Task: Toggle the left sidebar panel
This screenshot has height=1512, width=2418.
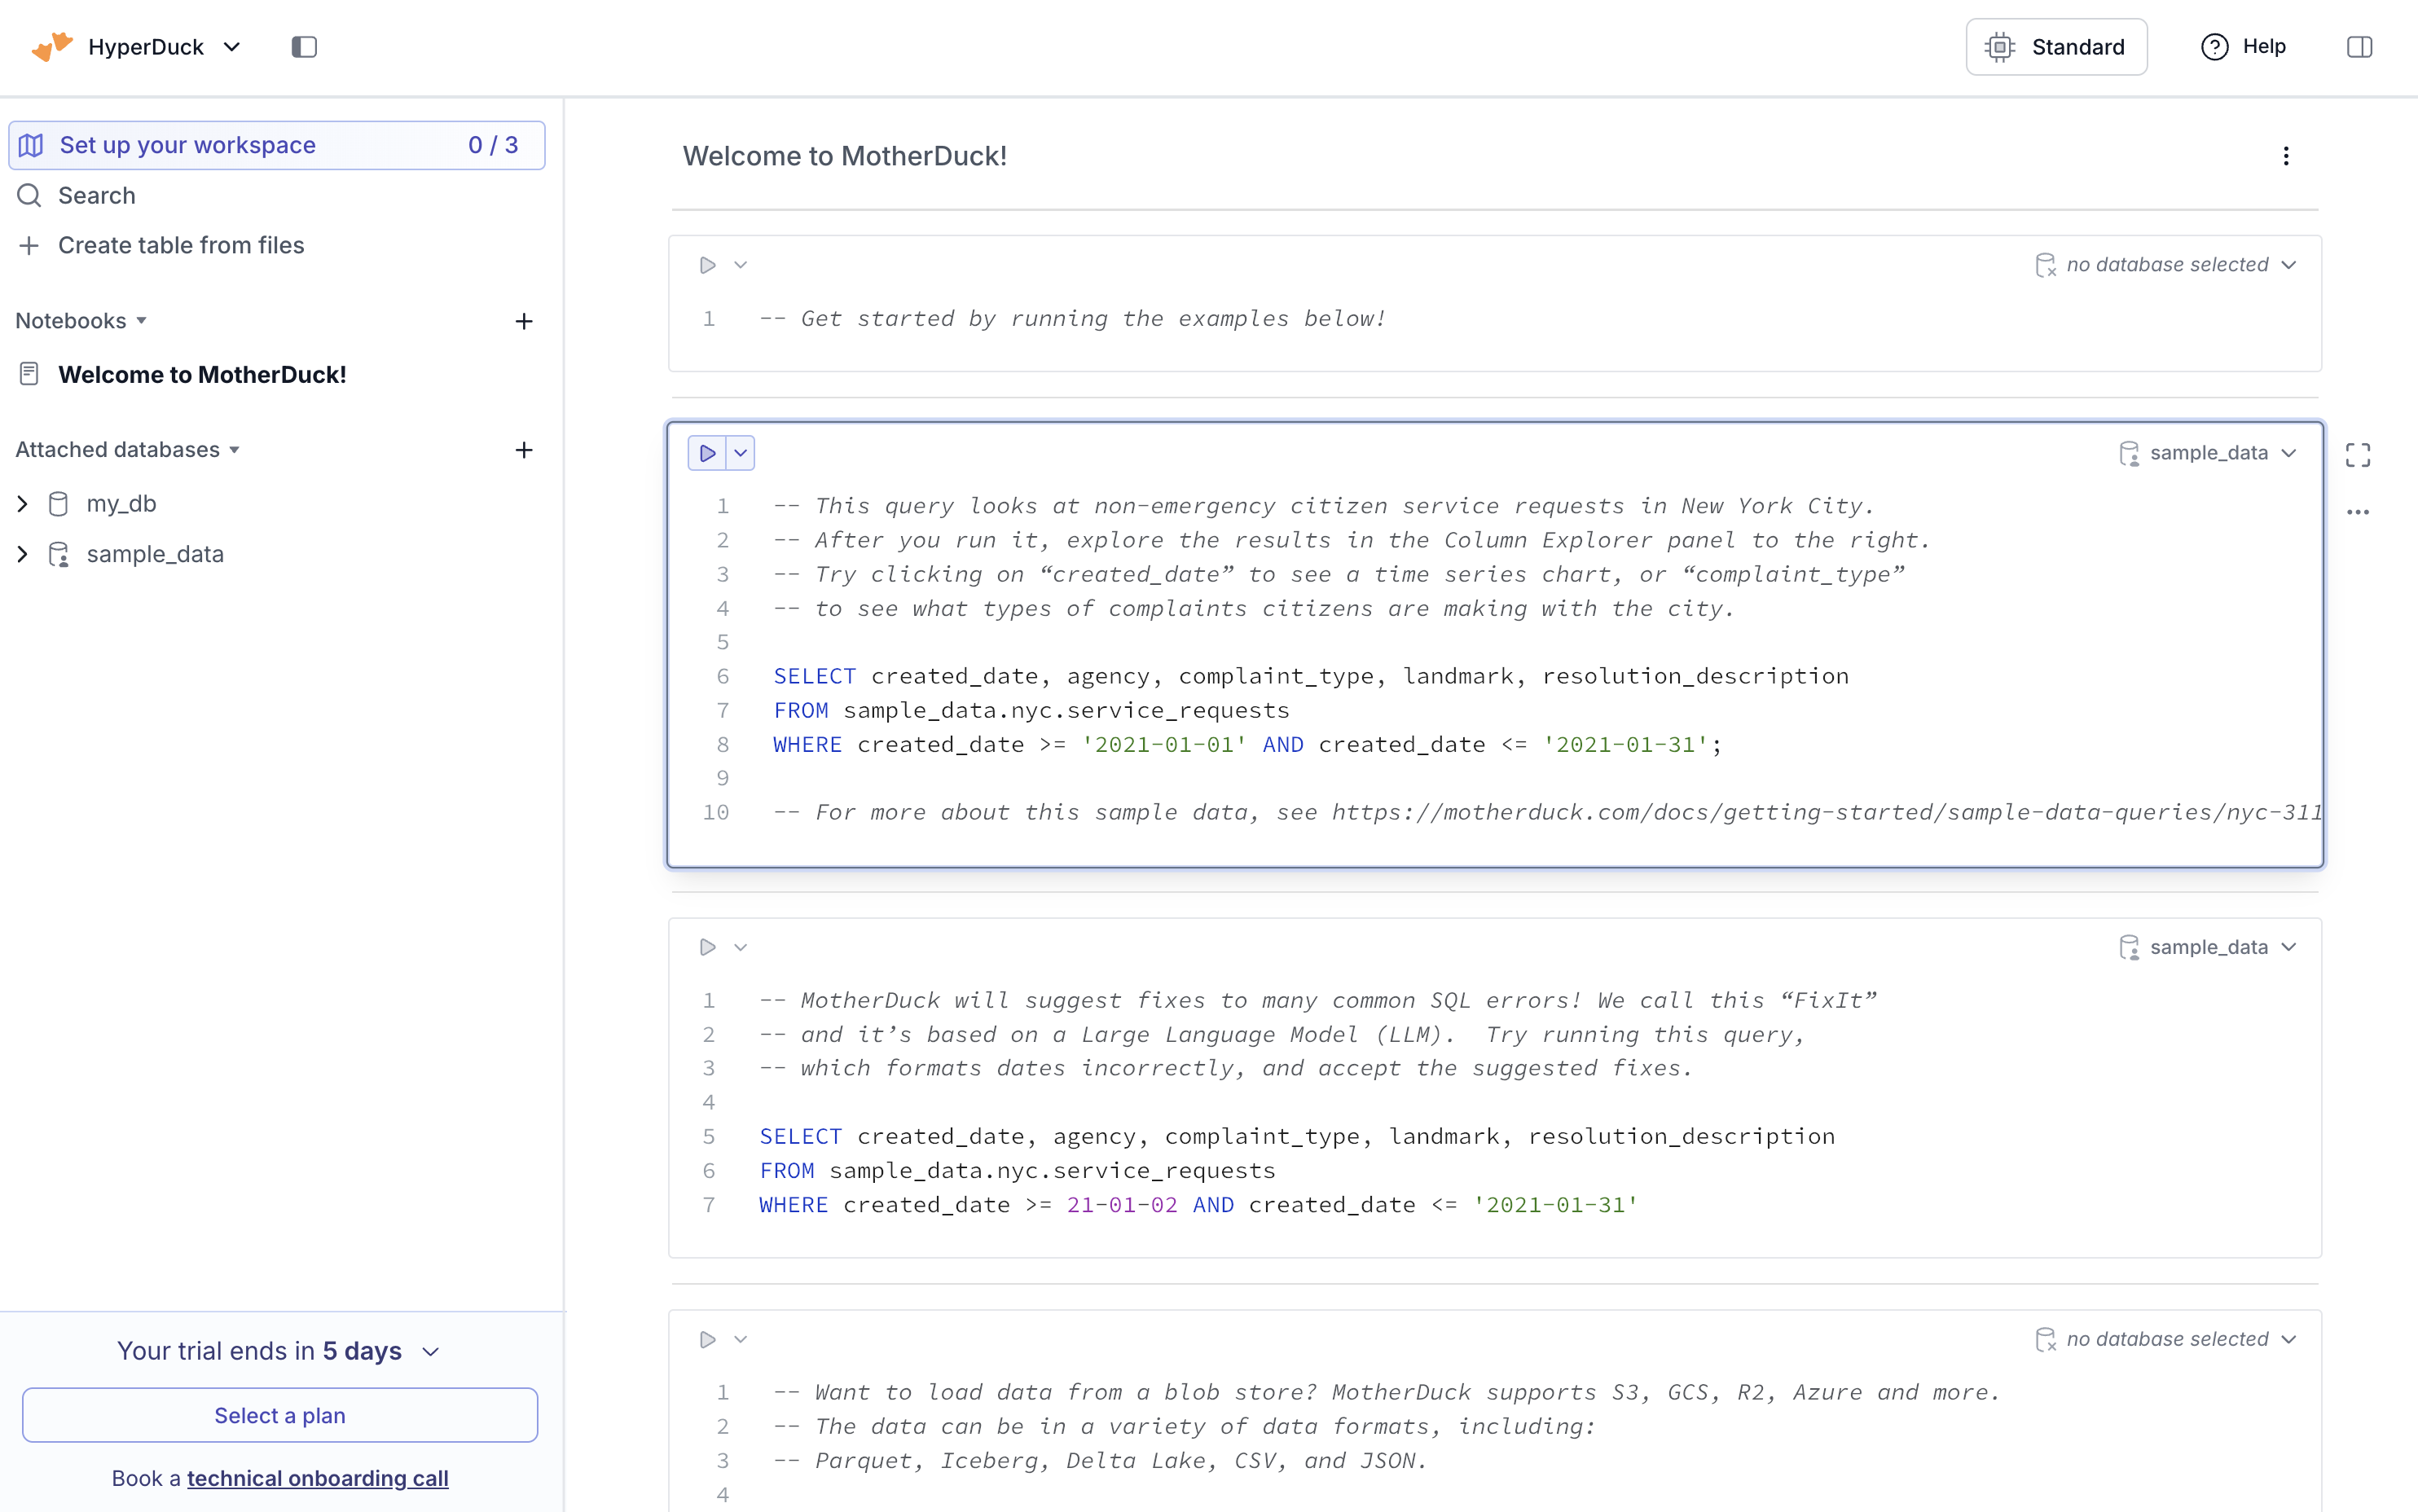Action: click(x=304, y=47)
